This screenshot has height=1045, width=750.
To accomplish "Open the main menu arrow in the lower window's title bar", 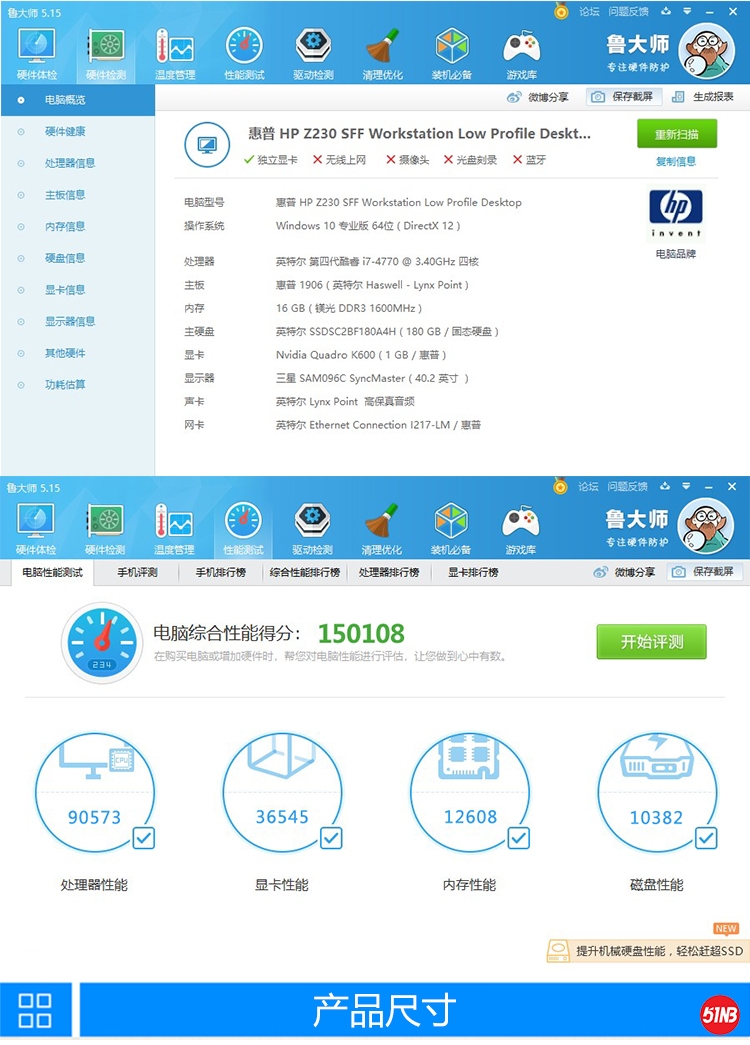I will coord(687,487).
